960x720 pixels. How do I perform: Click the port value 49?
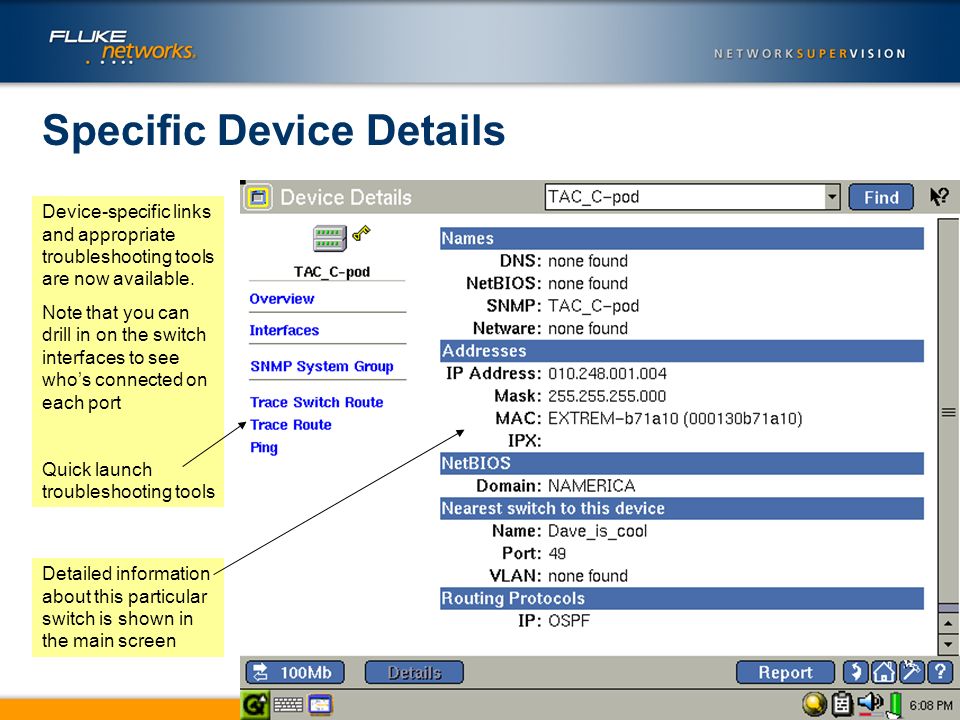(557, 553)
